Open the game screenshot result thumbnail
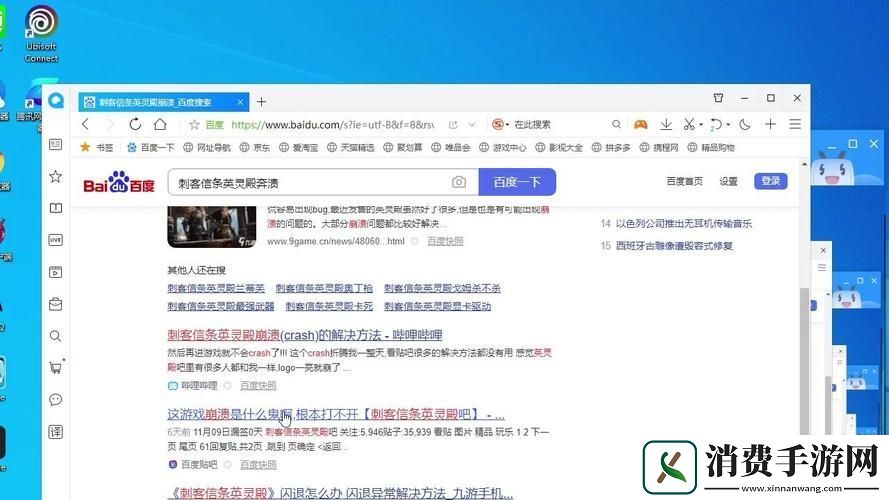Viewport: 889px width, 500px height. coord(211,227)
